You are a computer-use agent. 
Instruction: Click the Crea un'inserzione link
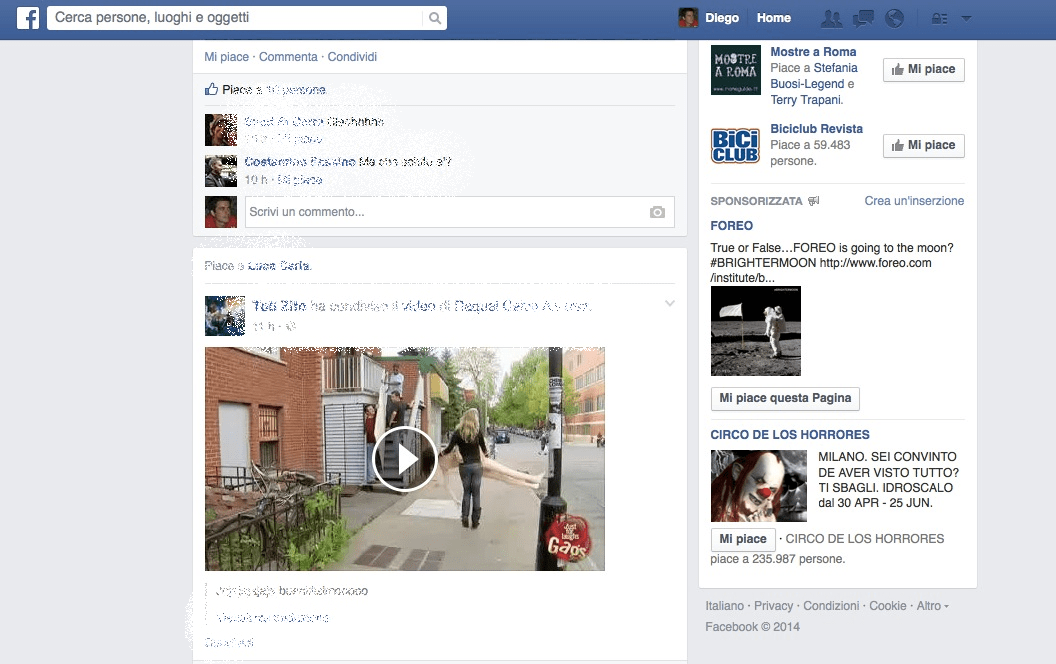pos(914,201)
